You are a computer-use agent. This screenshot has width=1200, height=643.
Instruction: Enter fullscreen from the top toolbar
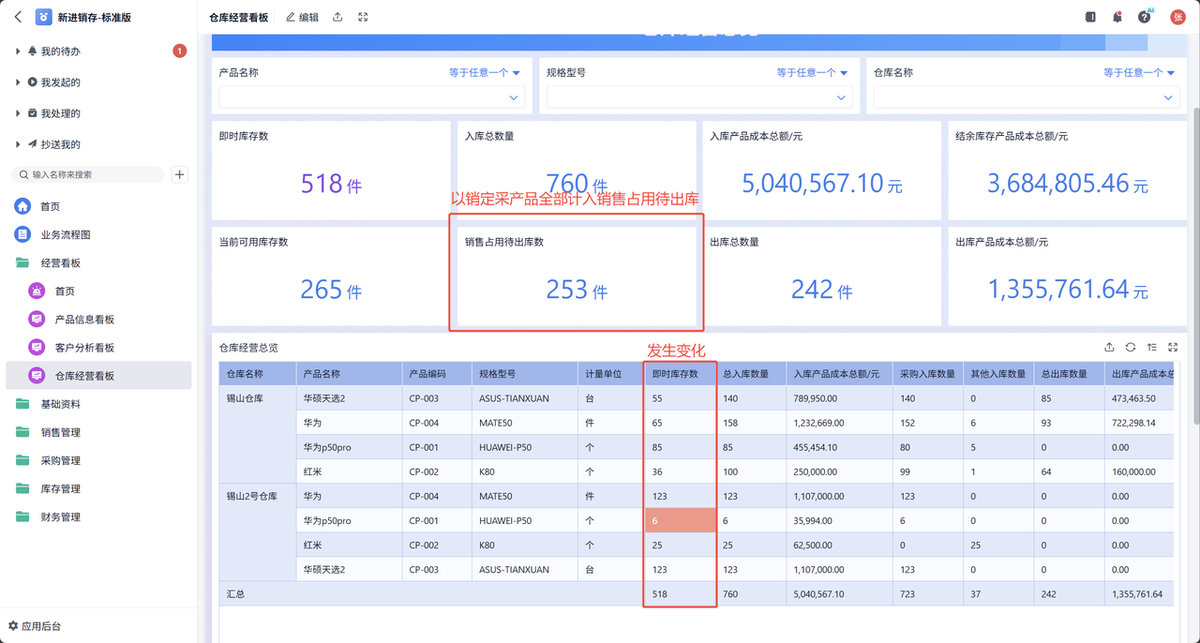click(363, 17)
